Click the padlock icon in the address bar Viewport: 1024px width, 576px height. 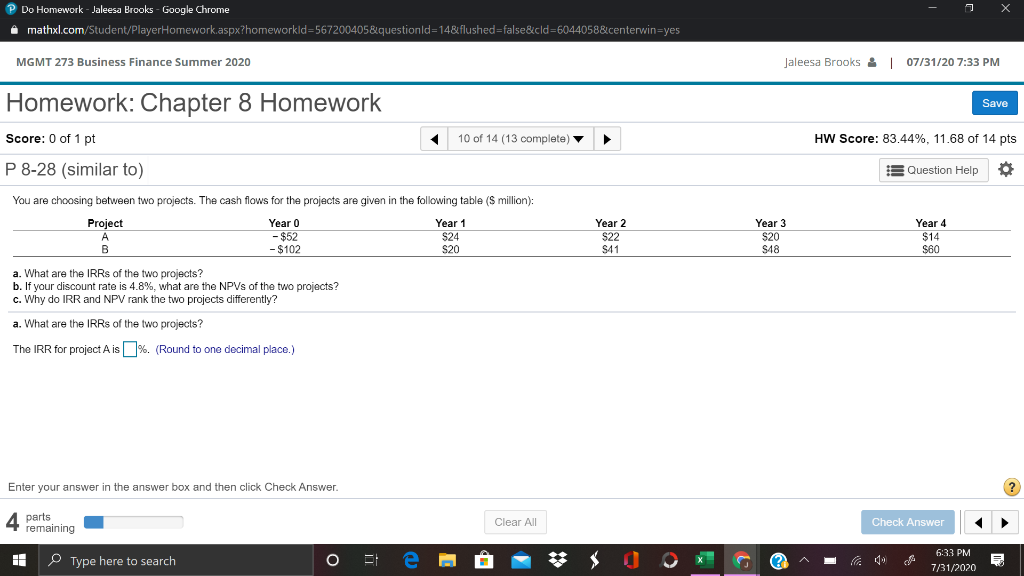(14, 30)
